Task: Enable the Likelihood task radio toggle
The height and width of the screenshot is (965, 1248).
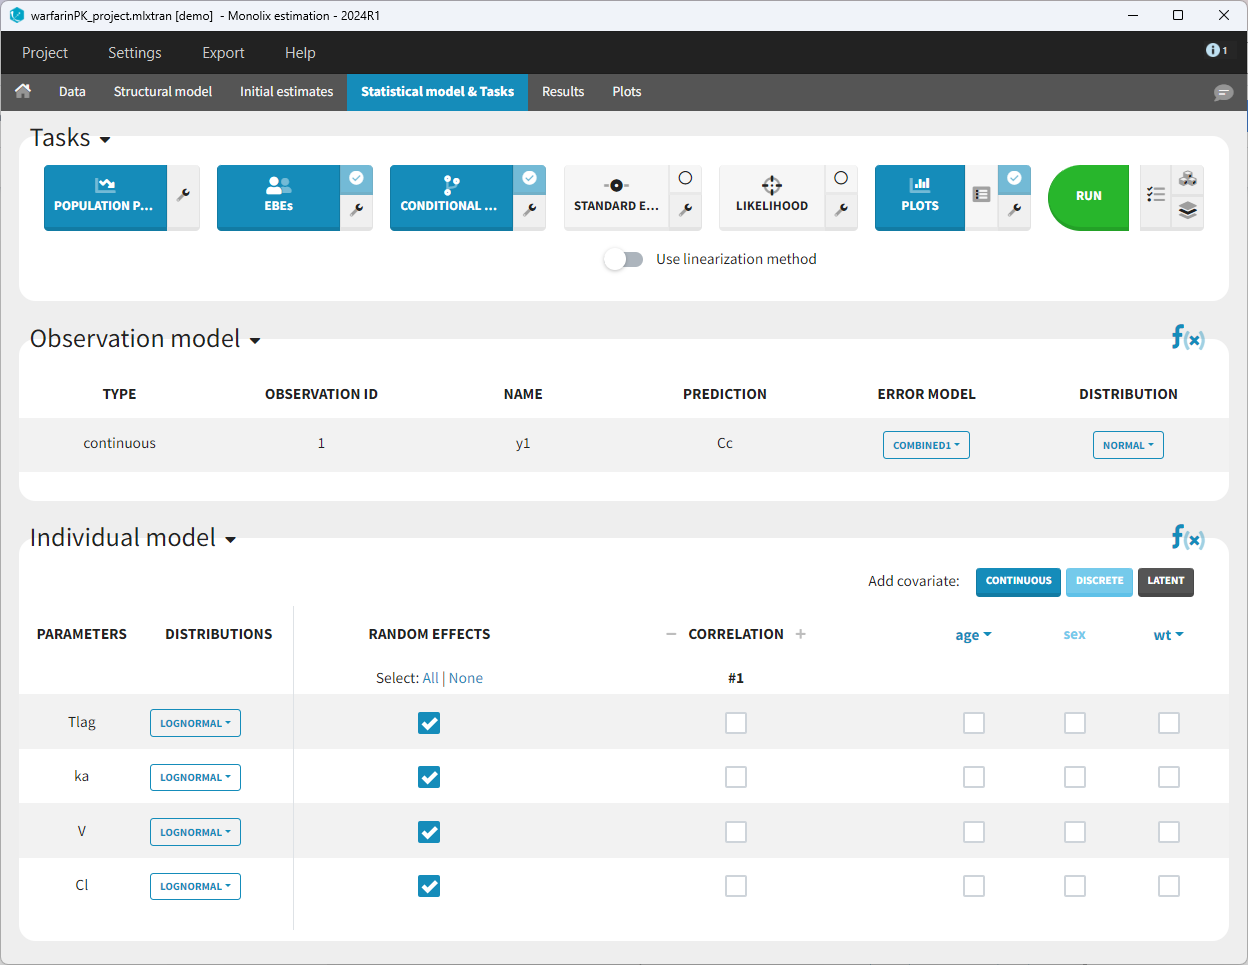Action: (x=841, y=178)
